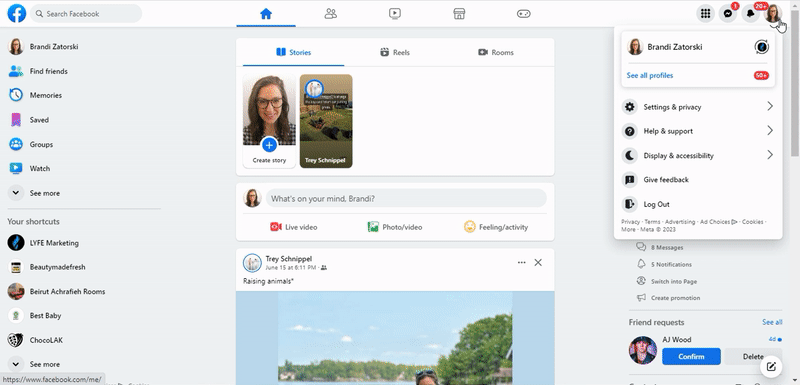Screen dimensions: 800x385
Task: Select Log Out from account menu
Action: coord(698,204)
